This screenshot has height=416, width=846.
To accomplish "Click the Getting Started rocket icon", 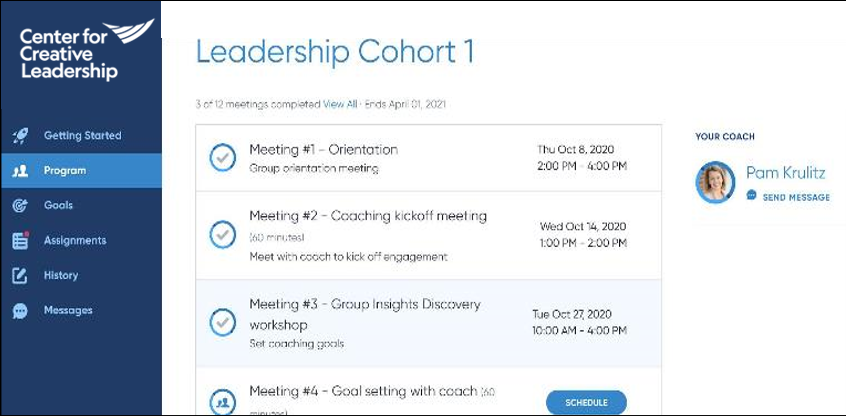I will 20,136.
